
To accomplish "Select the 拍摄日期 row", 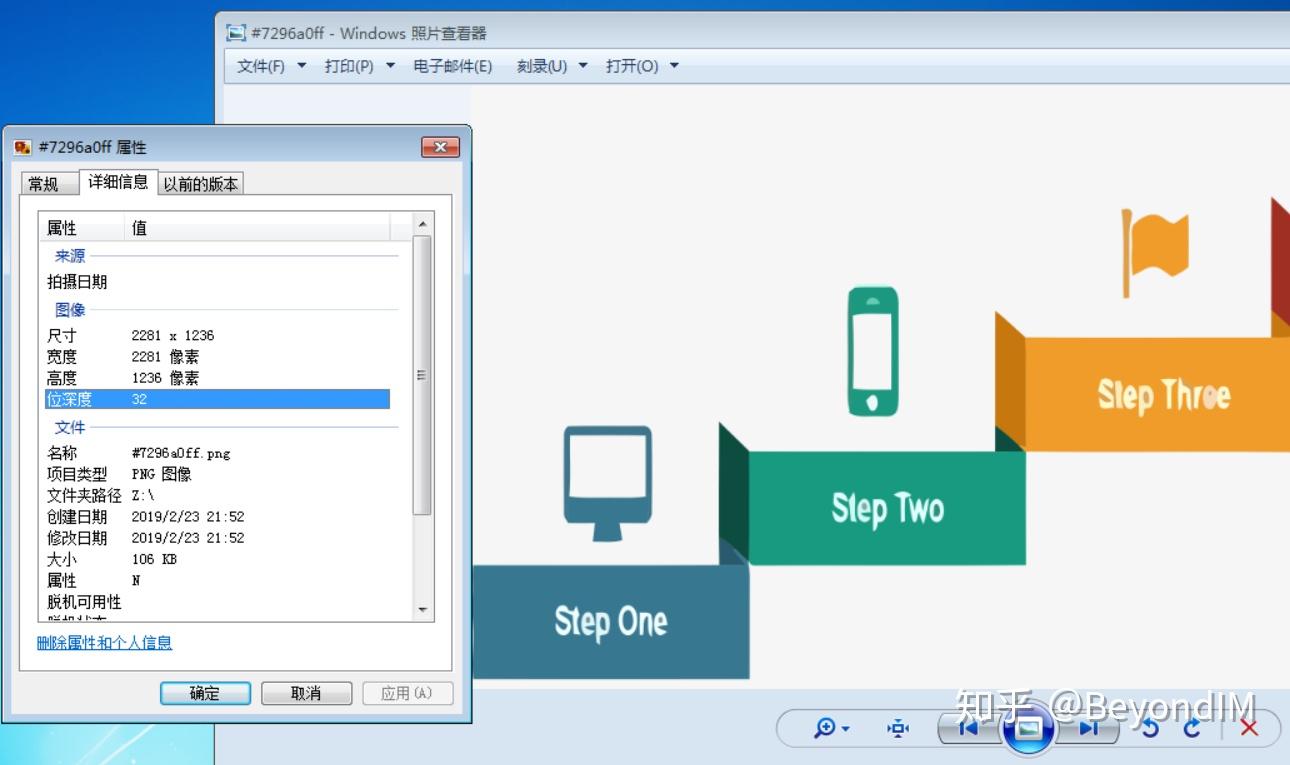I will pyautogui.click(x=217, y=282).
